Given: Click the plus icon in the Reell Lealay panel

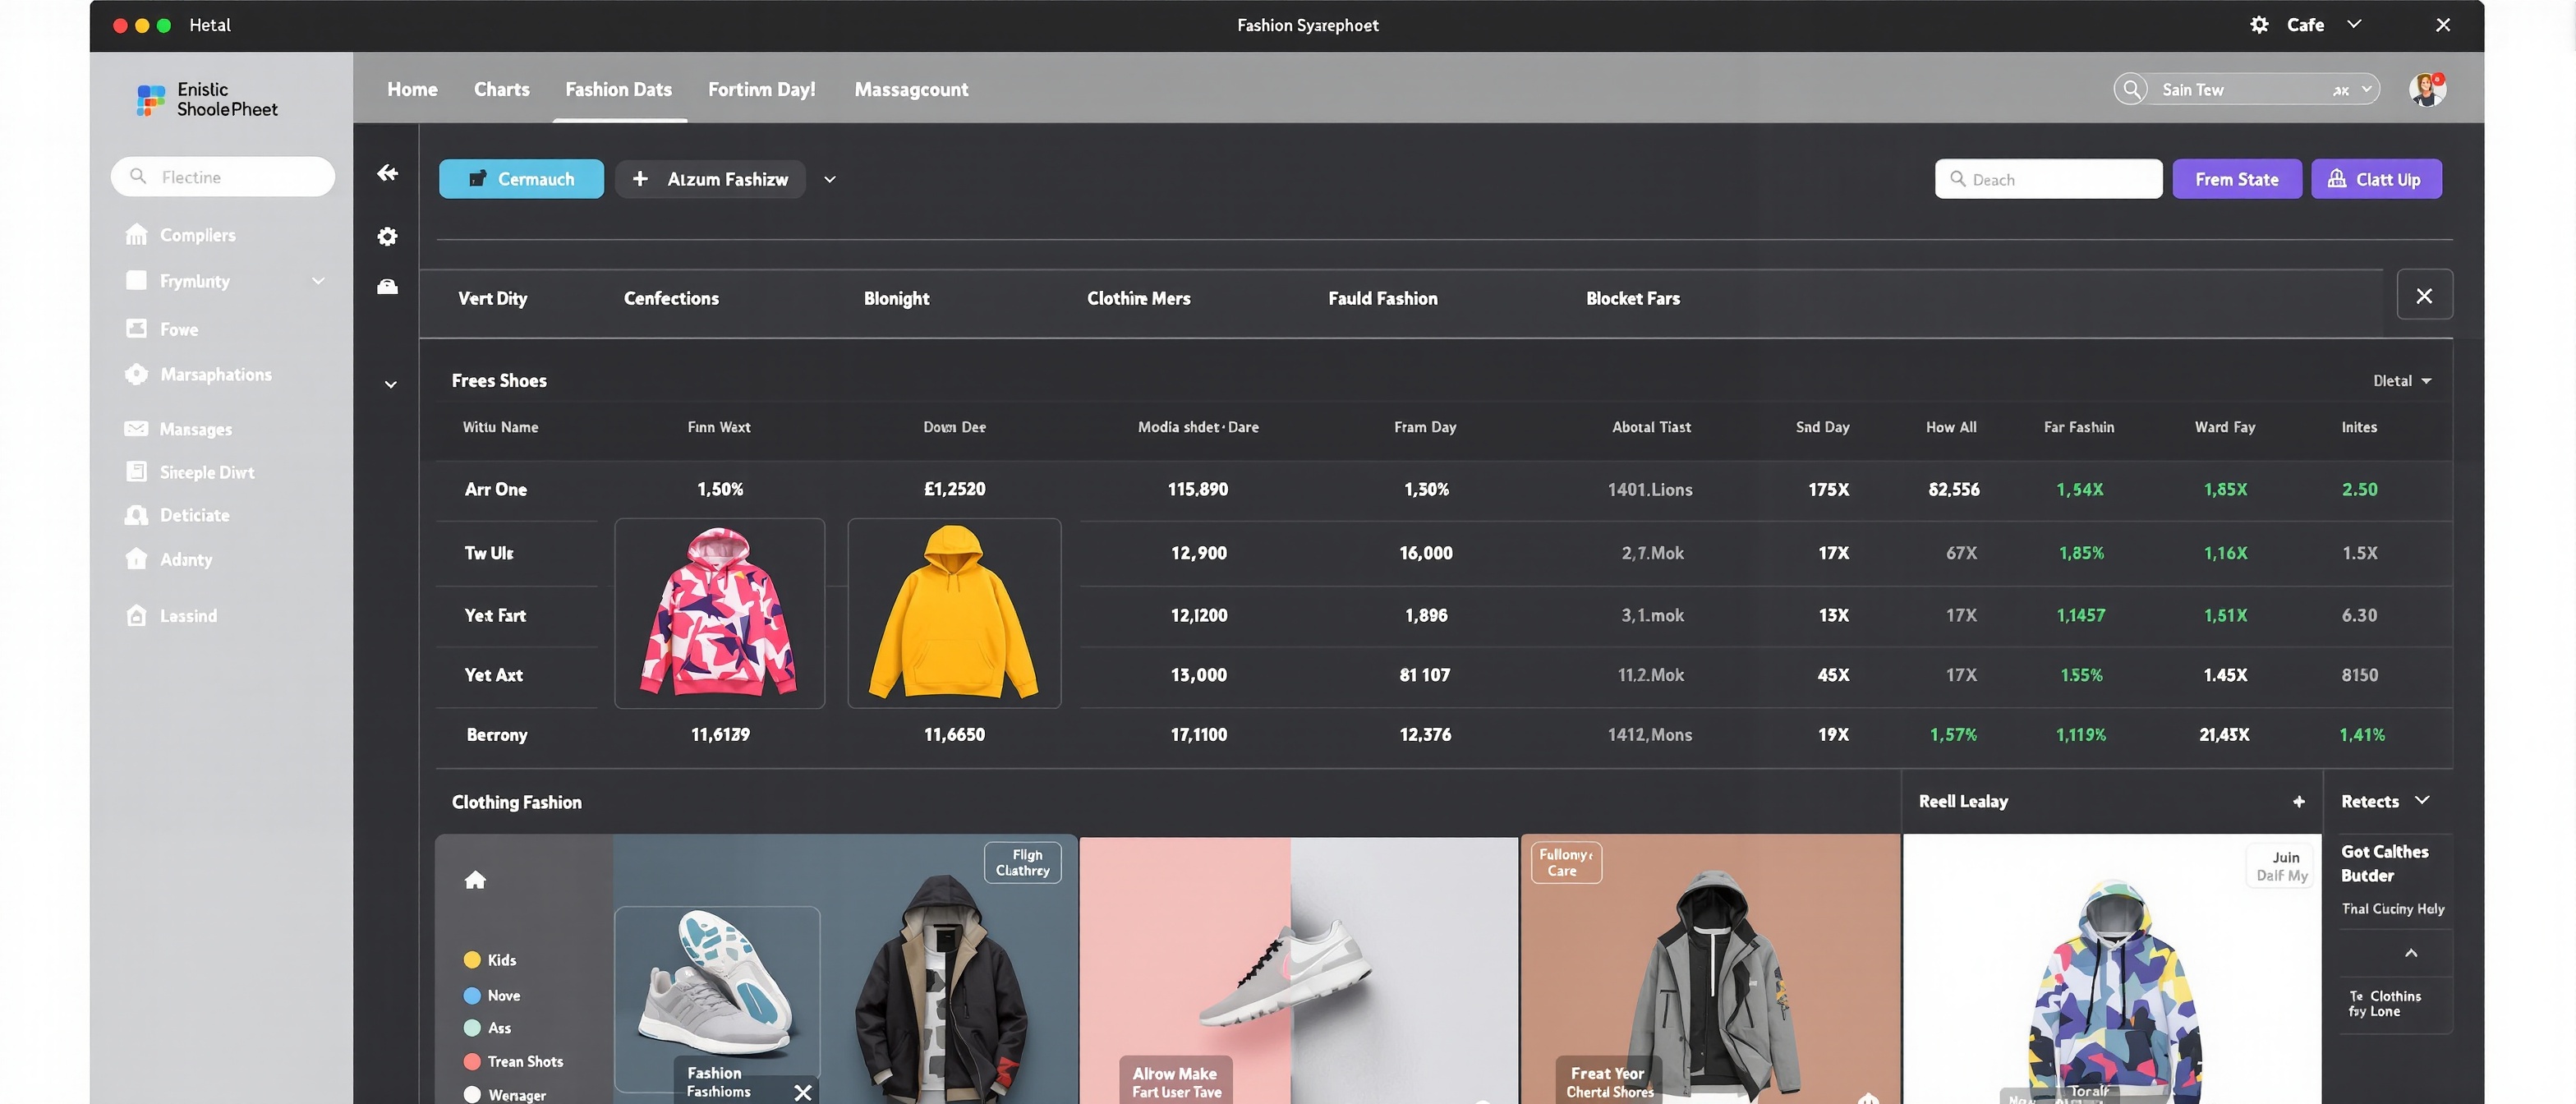Looking at the screenshot, I should 2299,801.
